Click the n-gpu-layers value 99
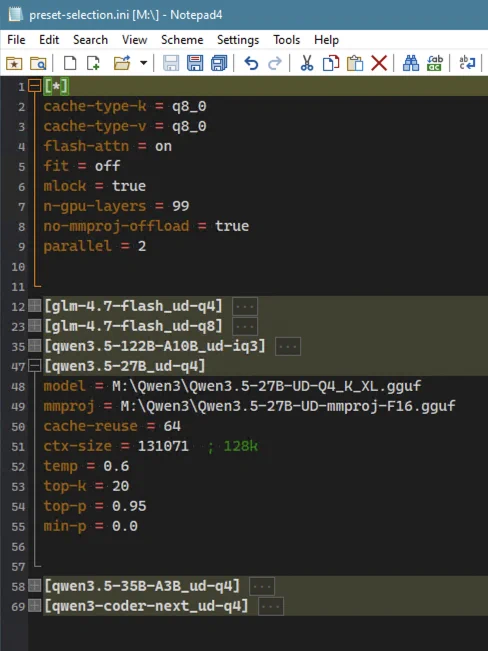488x651 pixels. tap(181, 206)
